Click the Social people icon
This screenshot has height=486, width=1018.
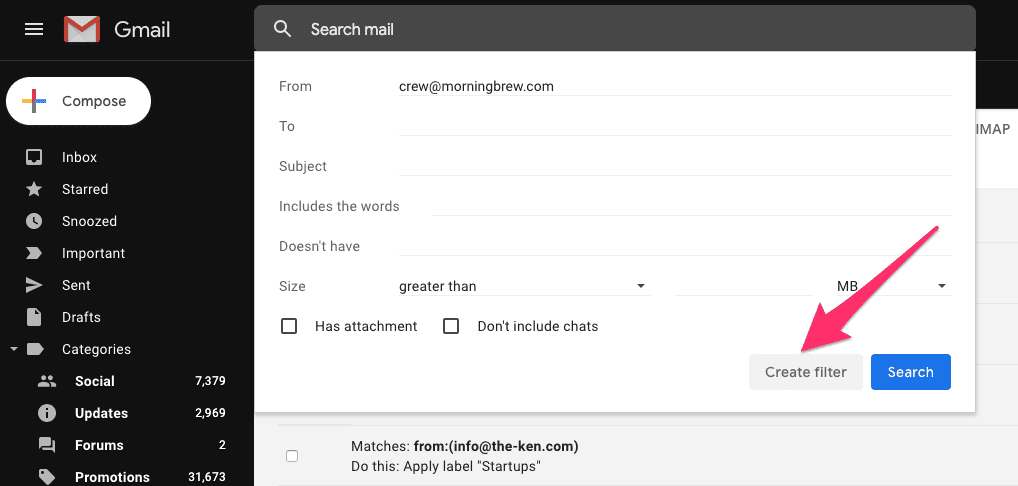pyautogui.click(x=47, y=382)
